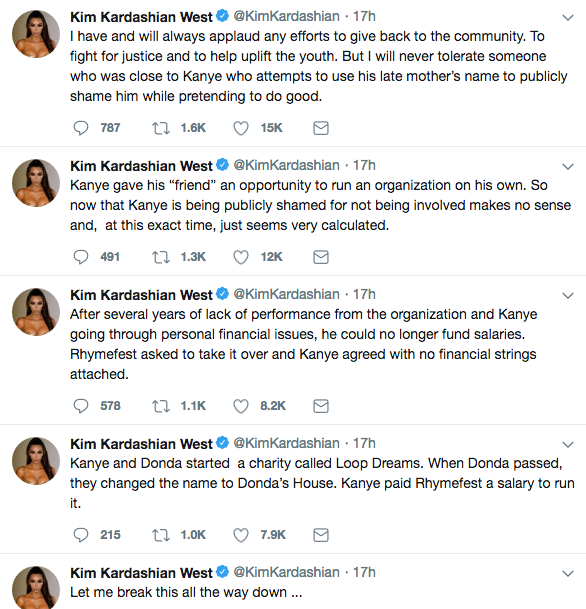
Task: Expand options on 'Let me break this' tweet
Action: coord(568,573)
